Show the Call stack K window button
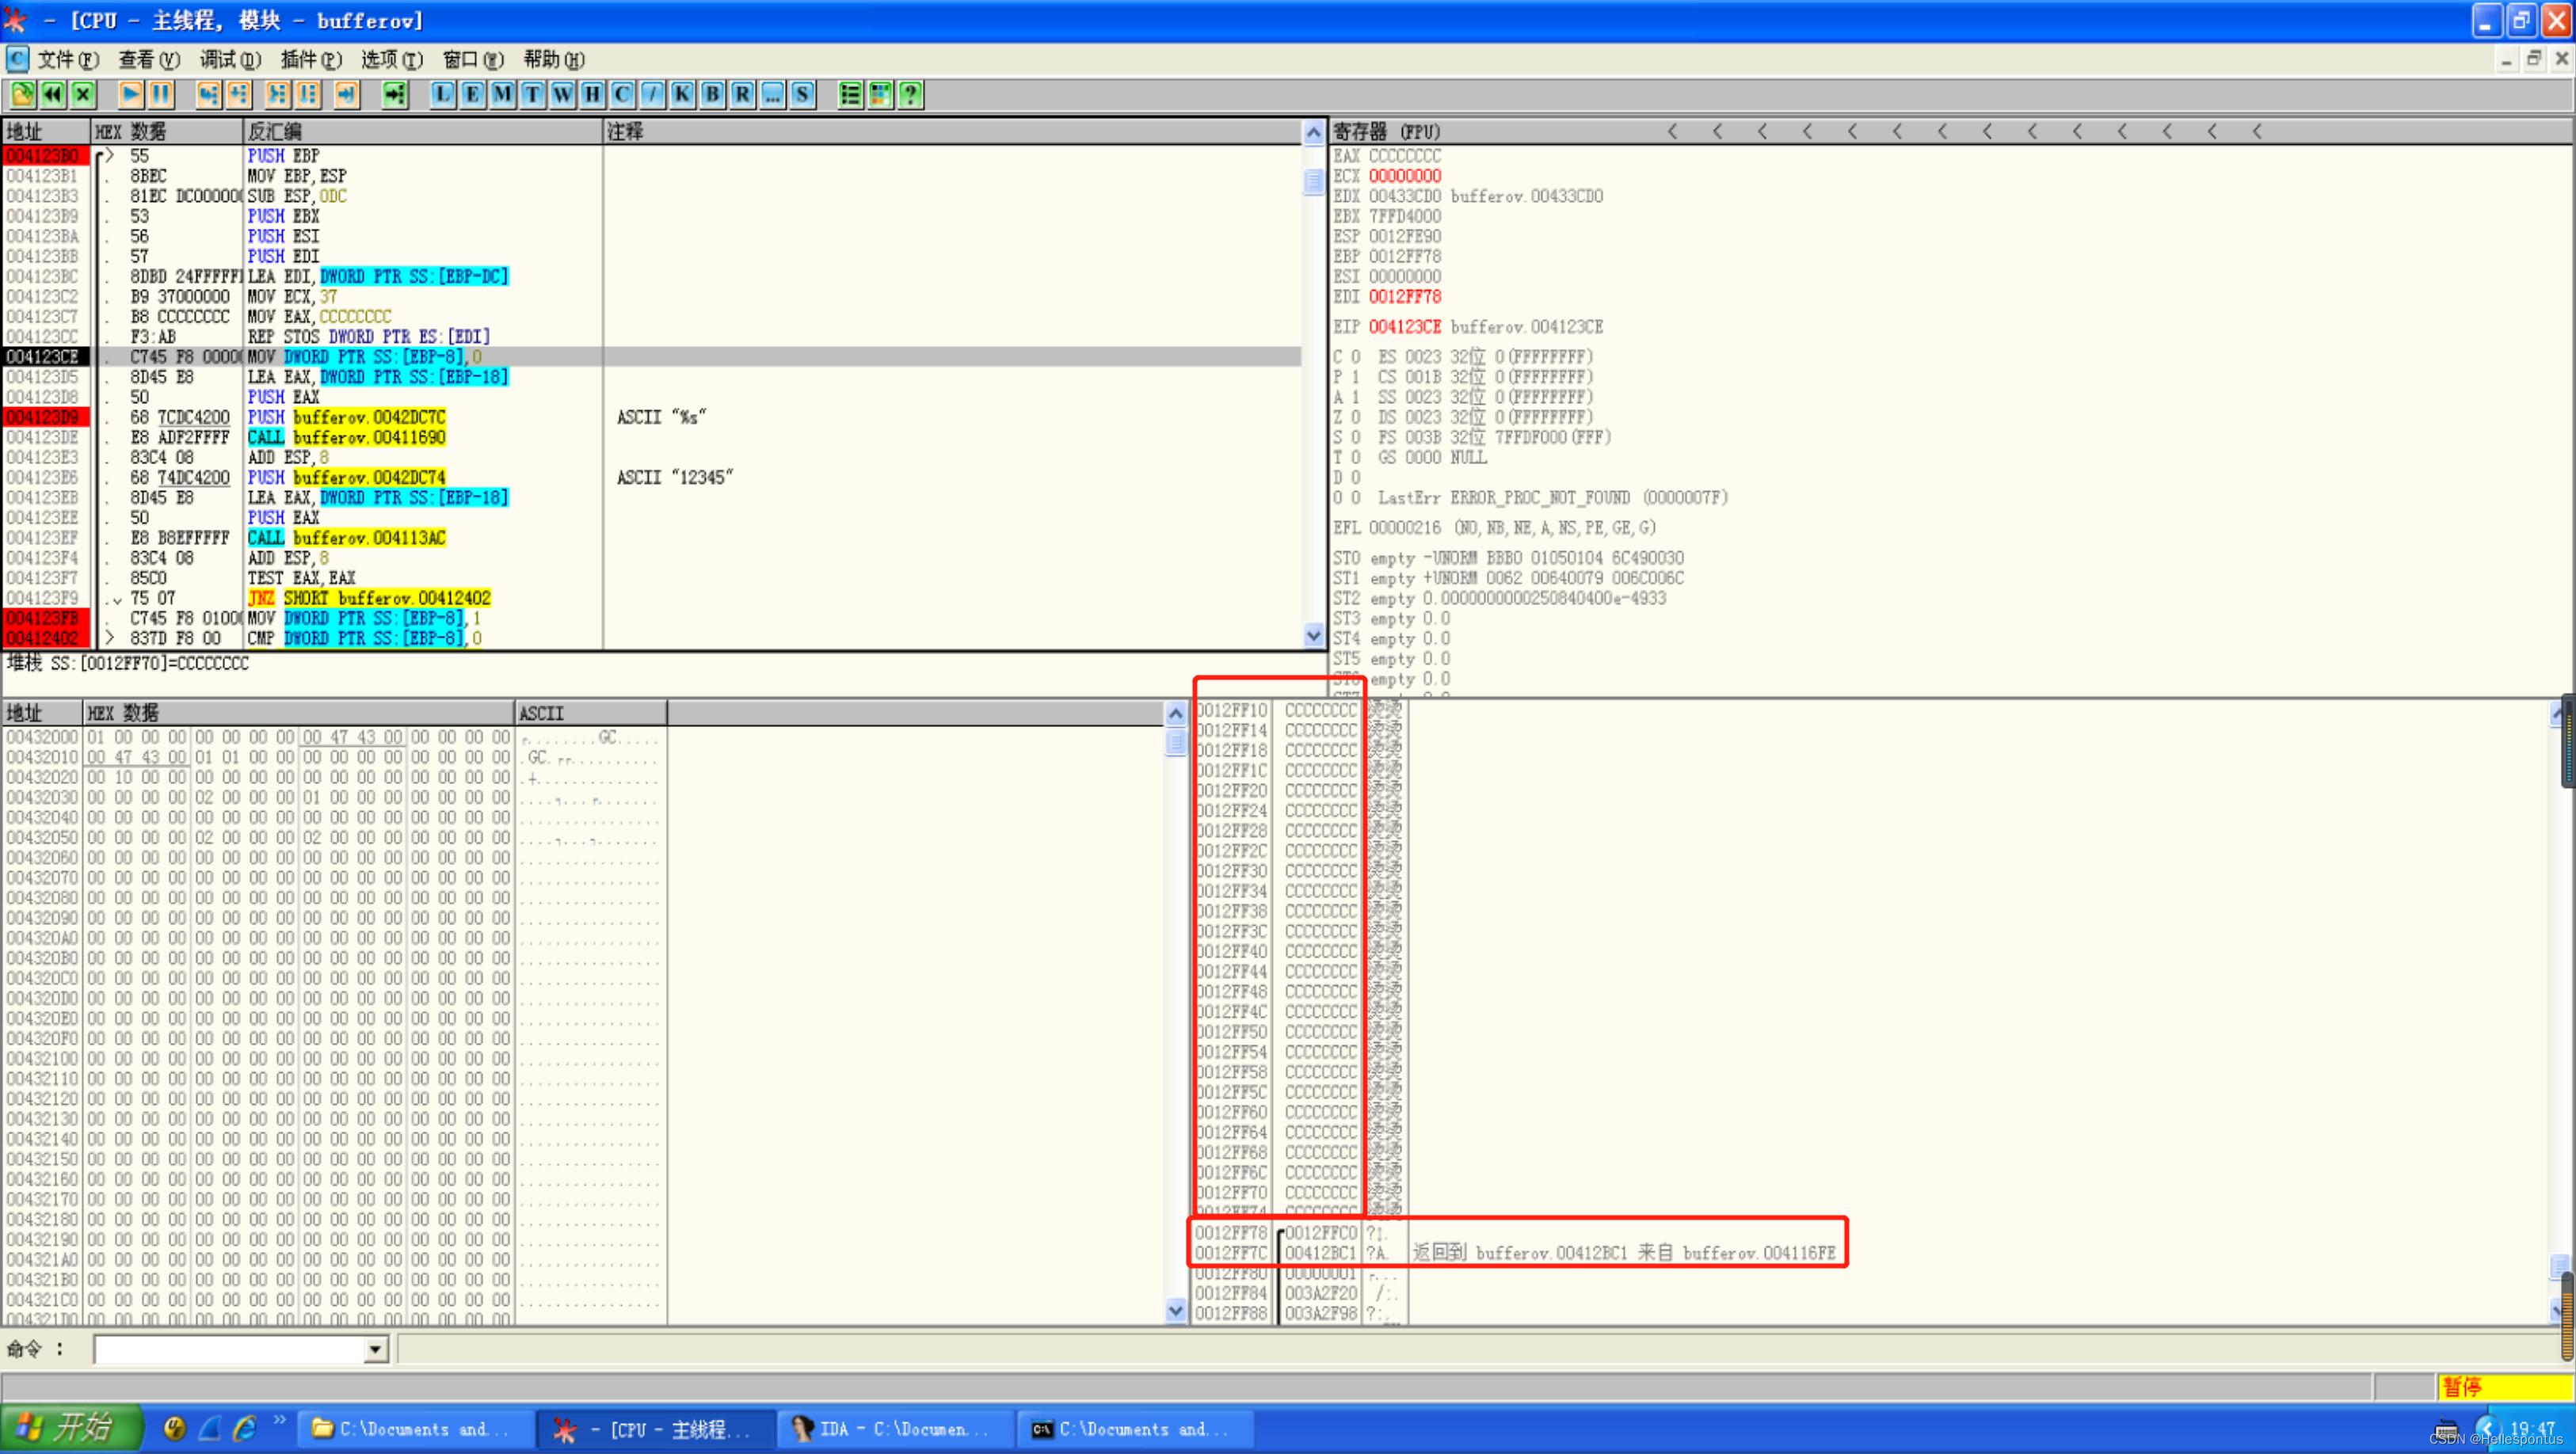 pyautogui.click(x=682, y=95)
